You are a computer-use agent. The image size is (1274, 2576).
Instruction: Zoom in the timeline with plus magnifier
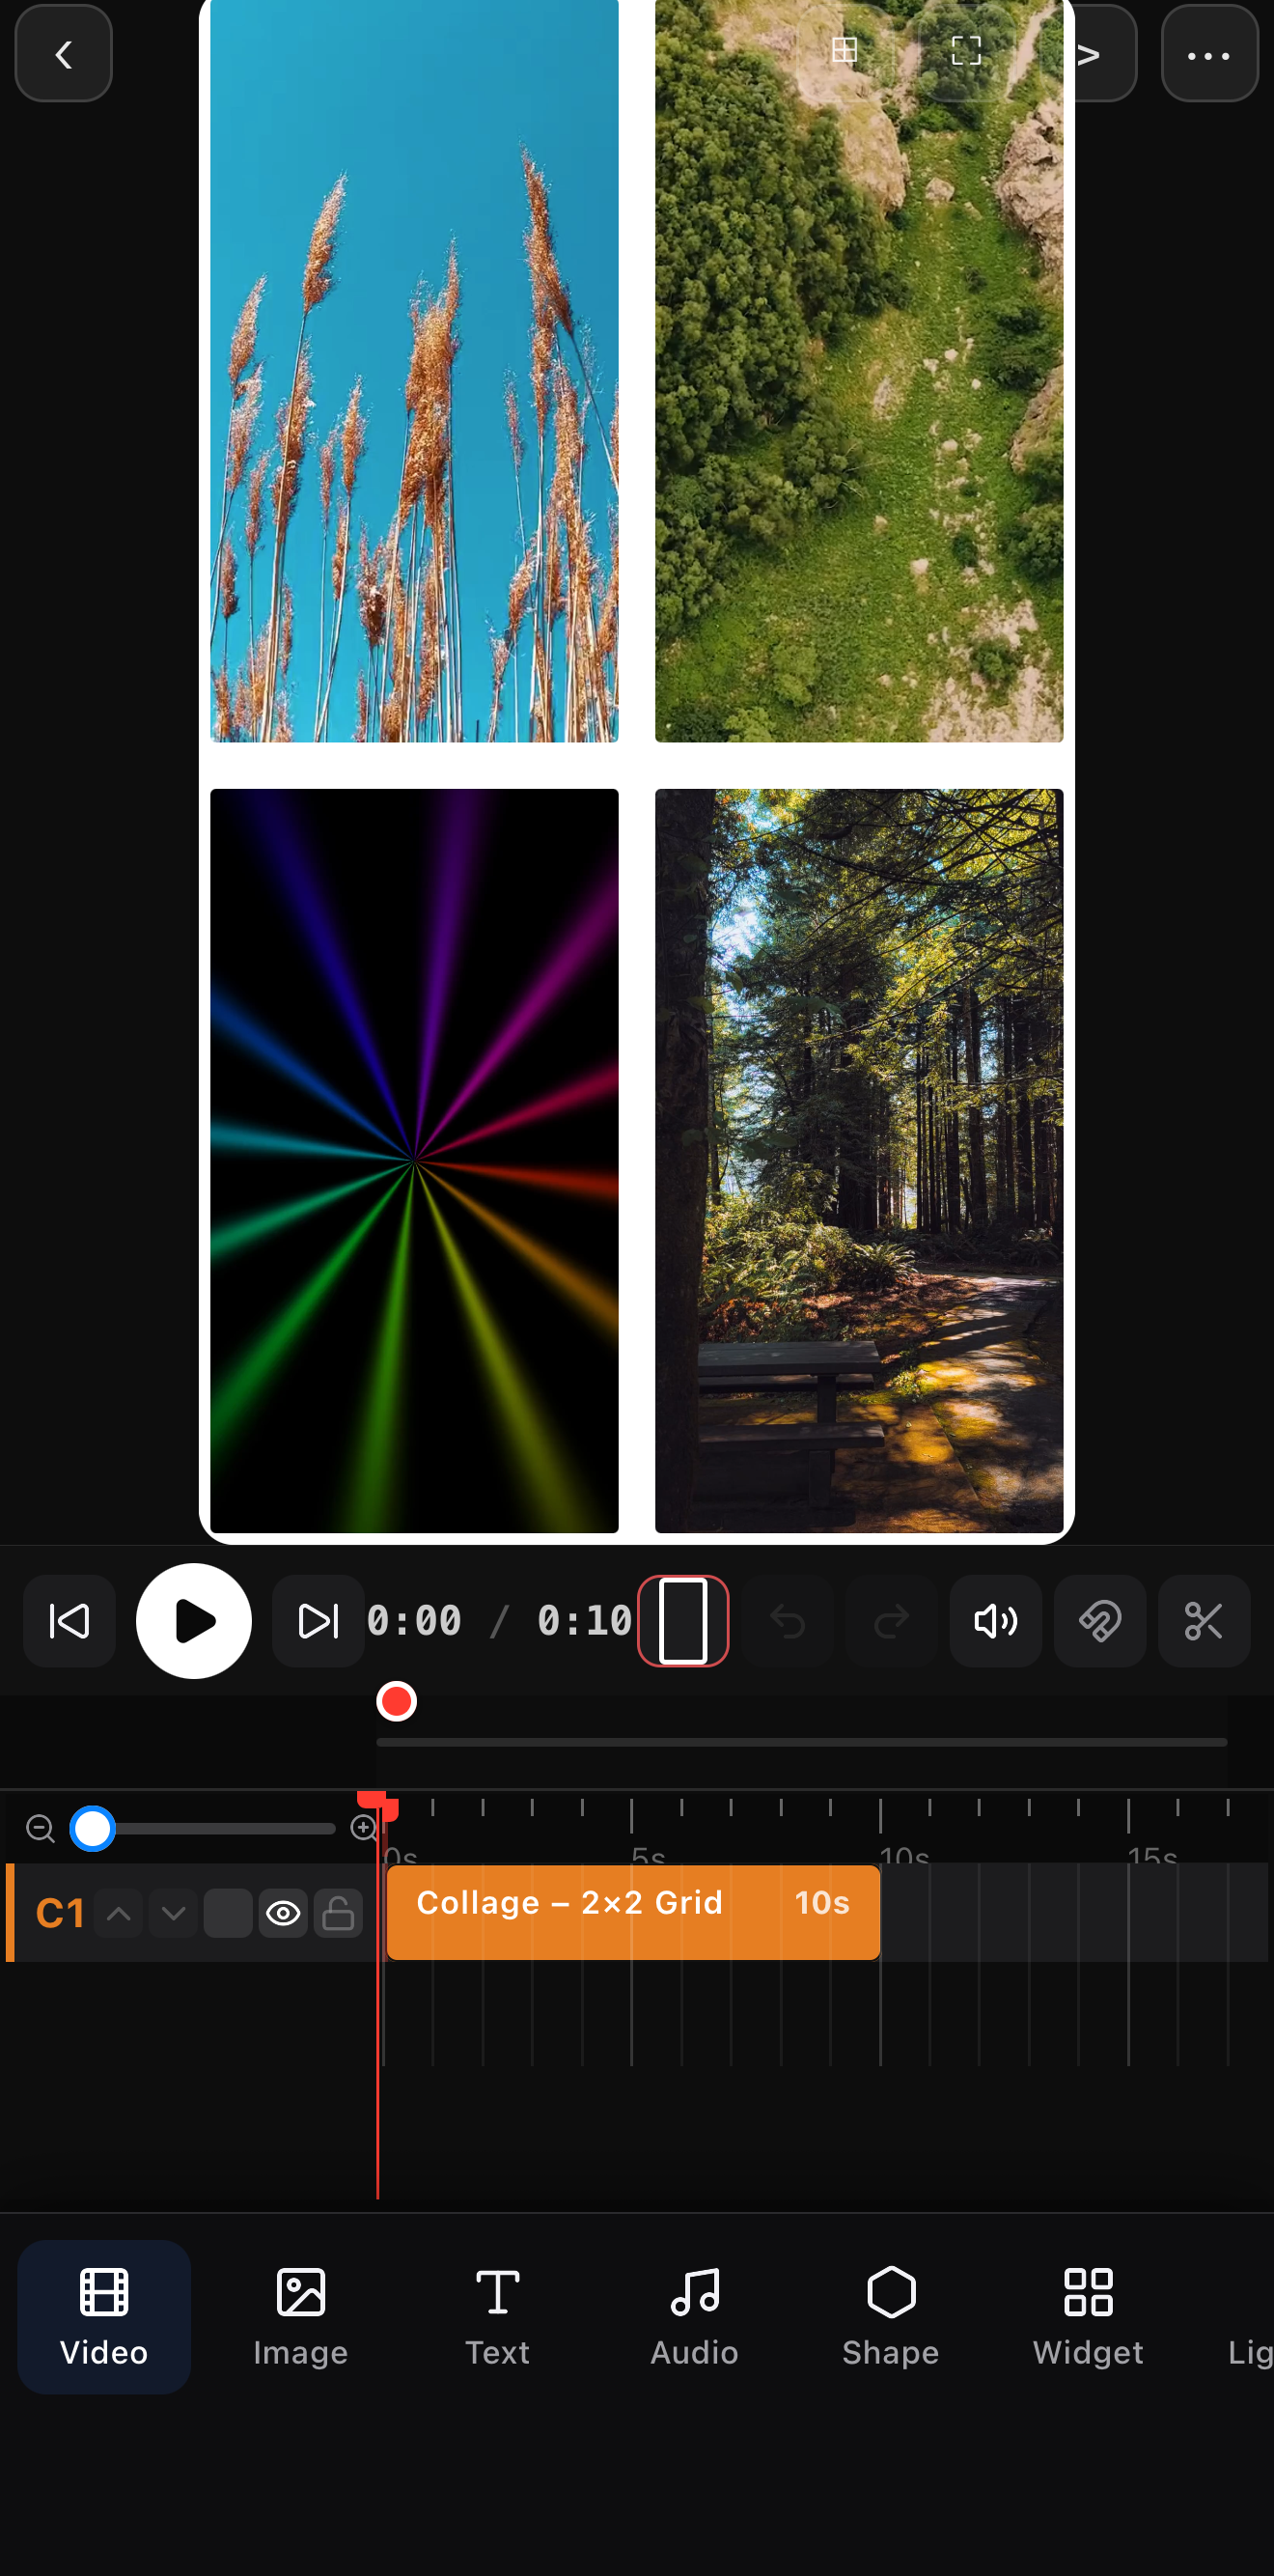tap(364, 1829)
